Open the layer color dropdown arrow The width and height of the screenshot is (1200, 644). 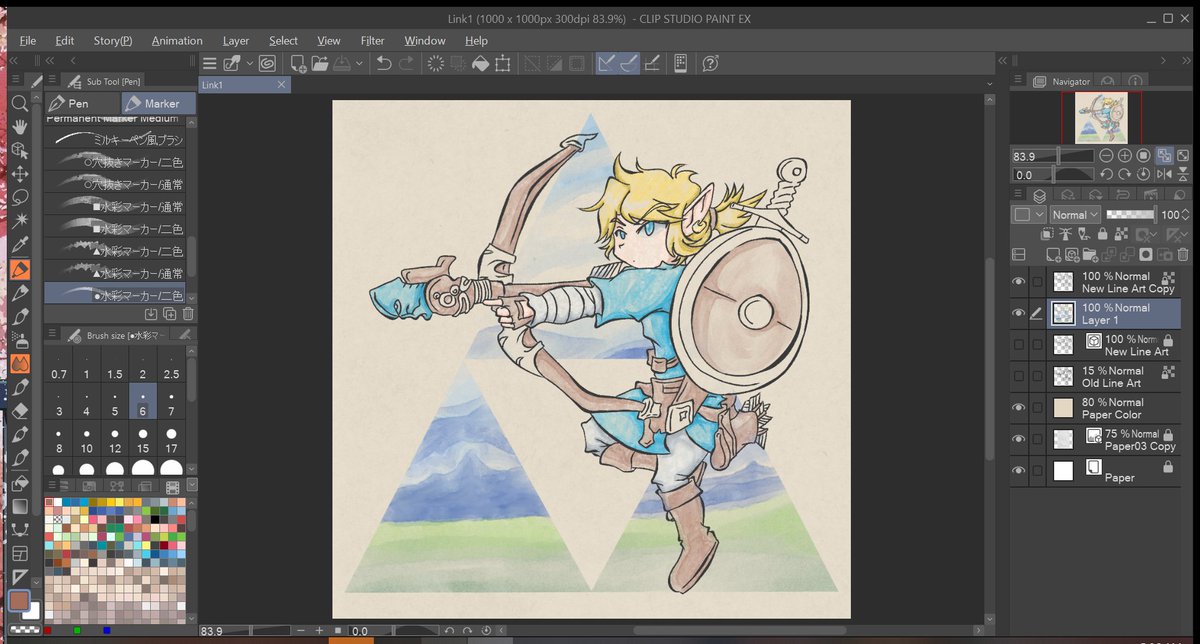tap(1040, 214)
